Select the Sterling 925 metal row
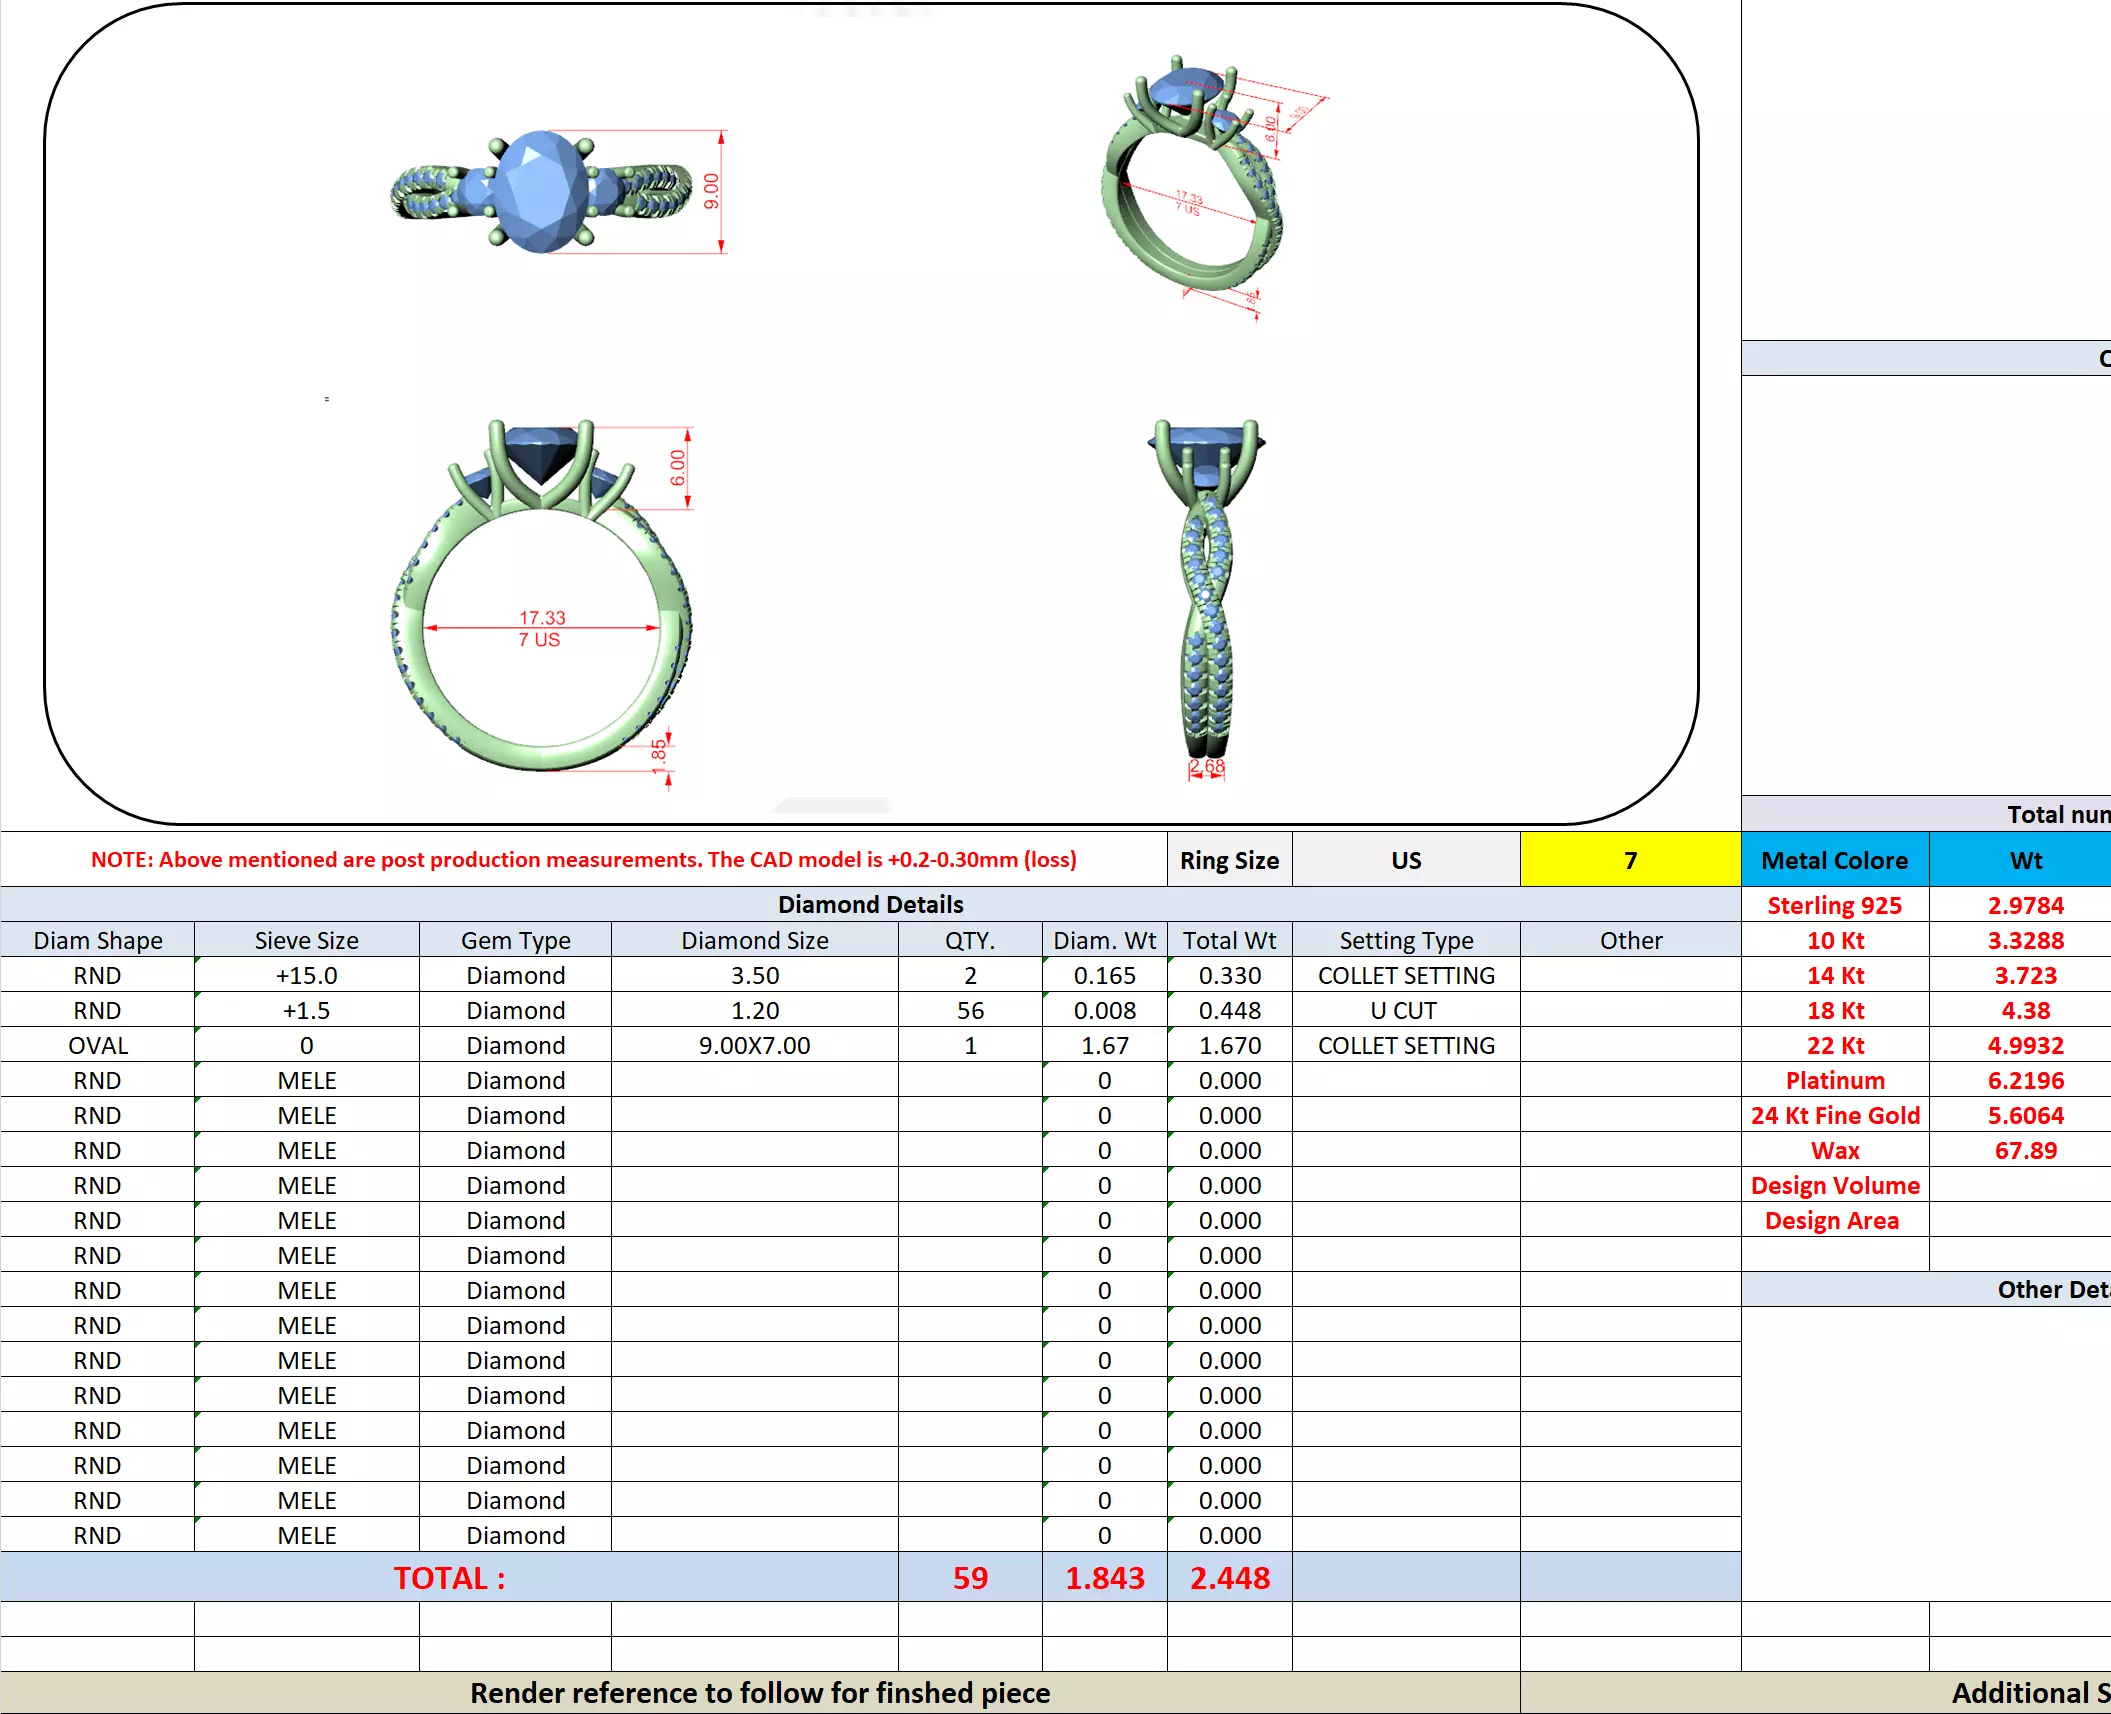 (1834, 905)
